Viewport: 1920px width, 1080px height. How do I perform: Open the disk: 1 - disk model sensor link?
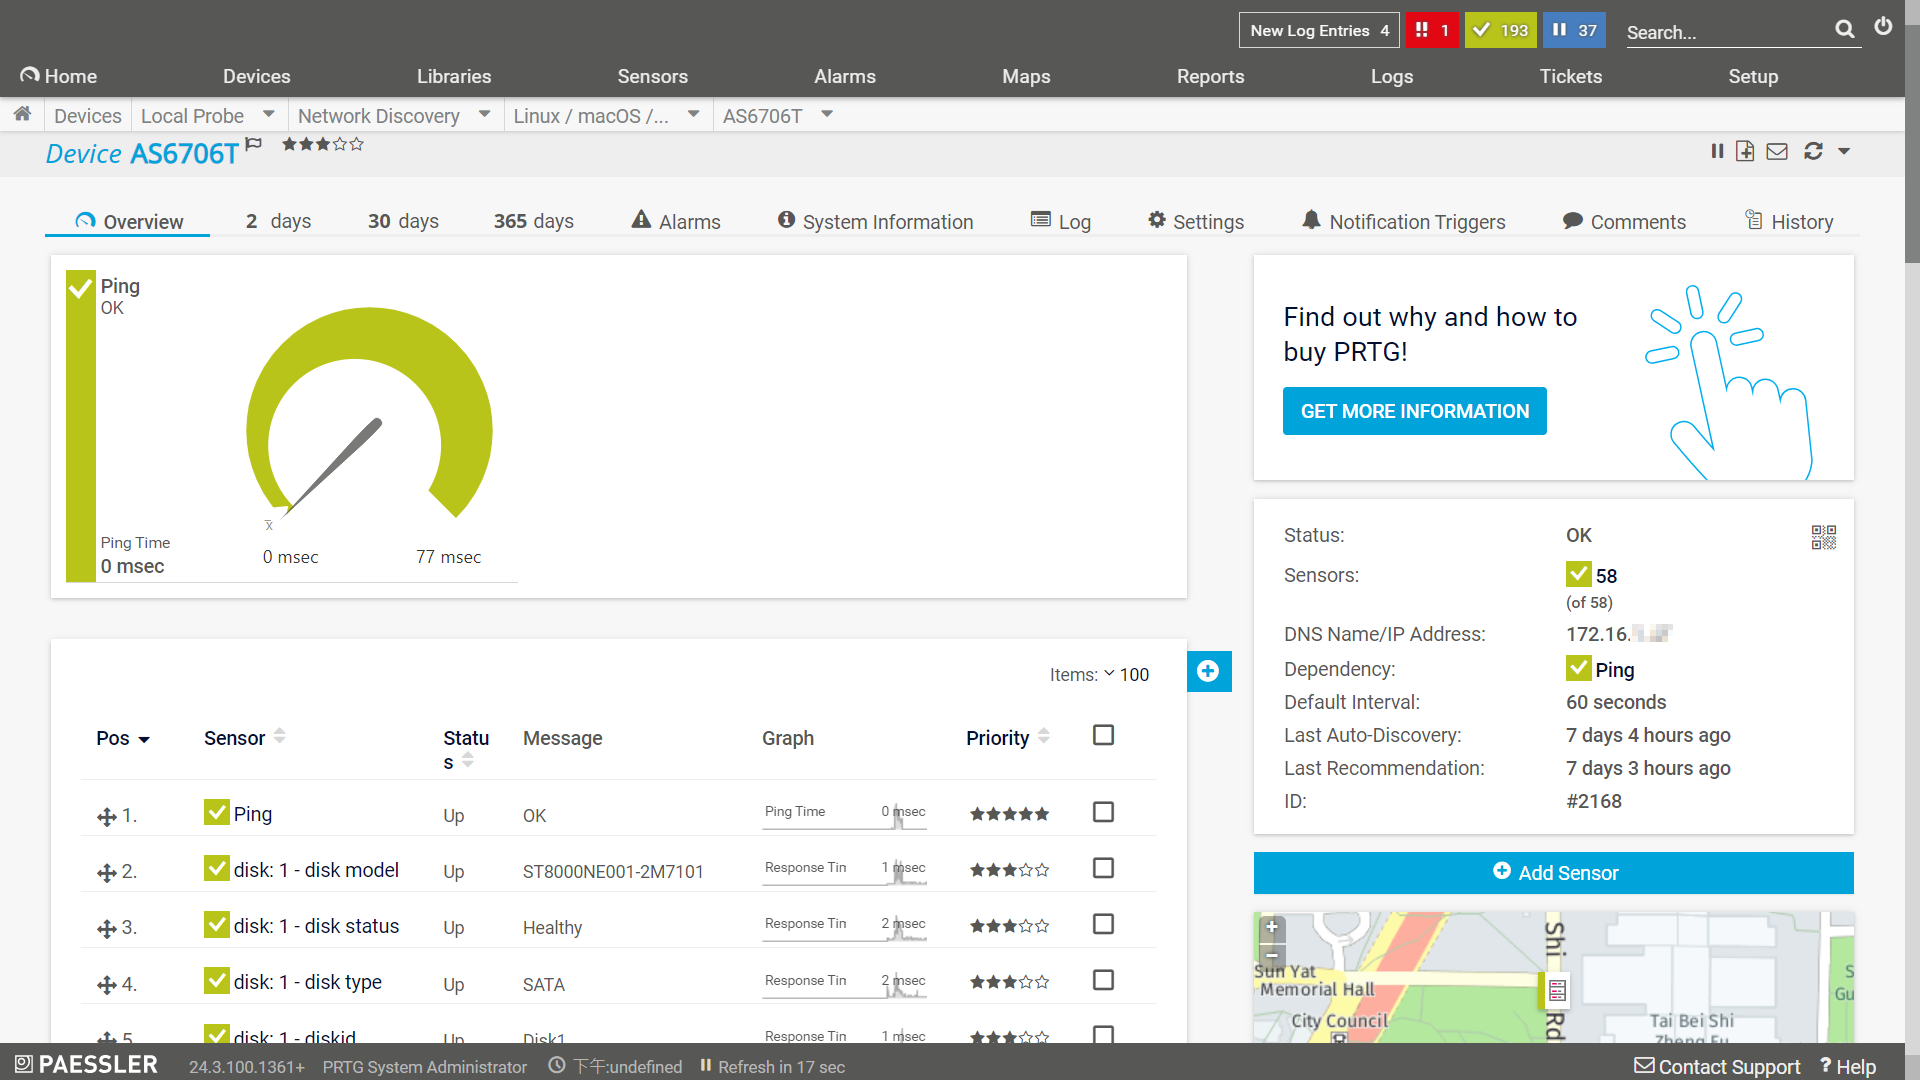pos(316,870)
